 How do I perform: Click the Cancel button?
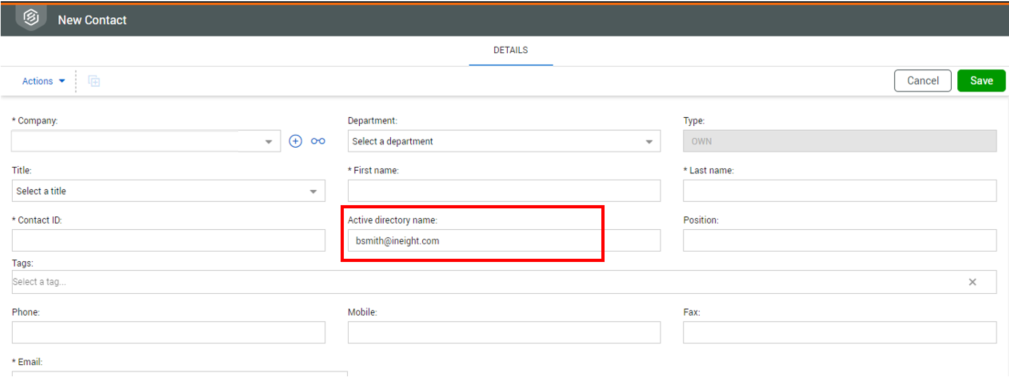point(923,81)
